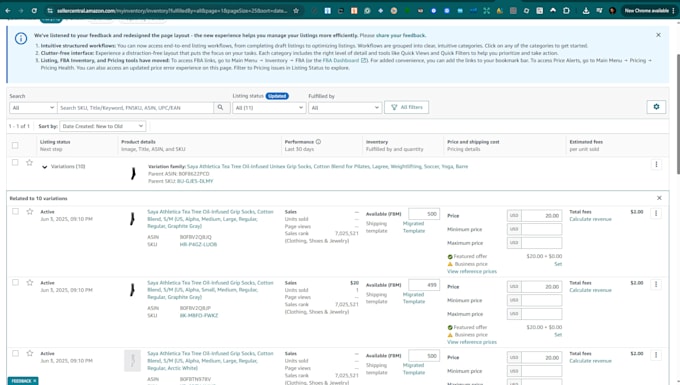Image resolution: width=680 pixels, height=385 pixels.
Task: Click the site info icon in address bar
Action: [x=50, y=10]
